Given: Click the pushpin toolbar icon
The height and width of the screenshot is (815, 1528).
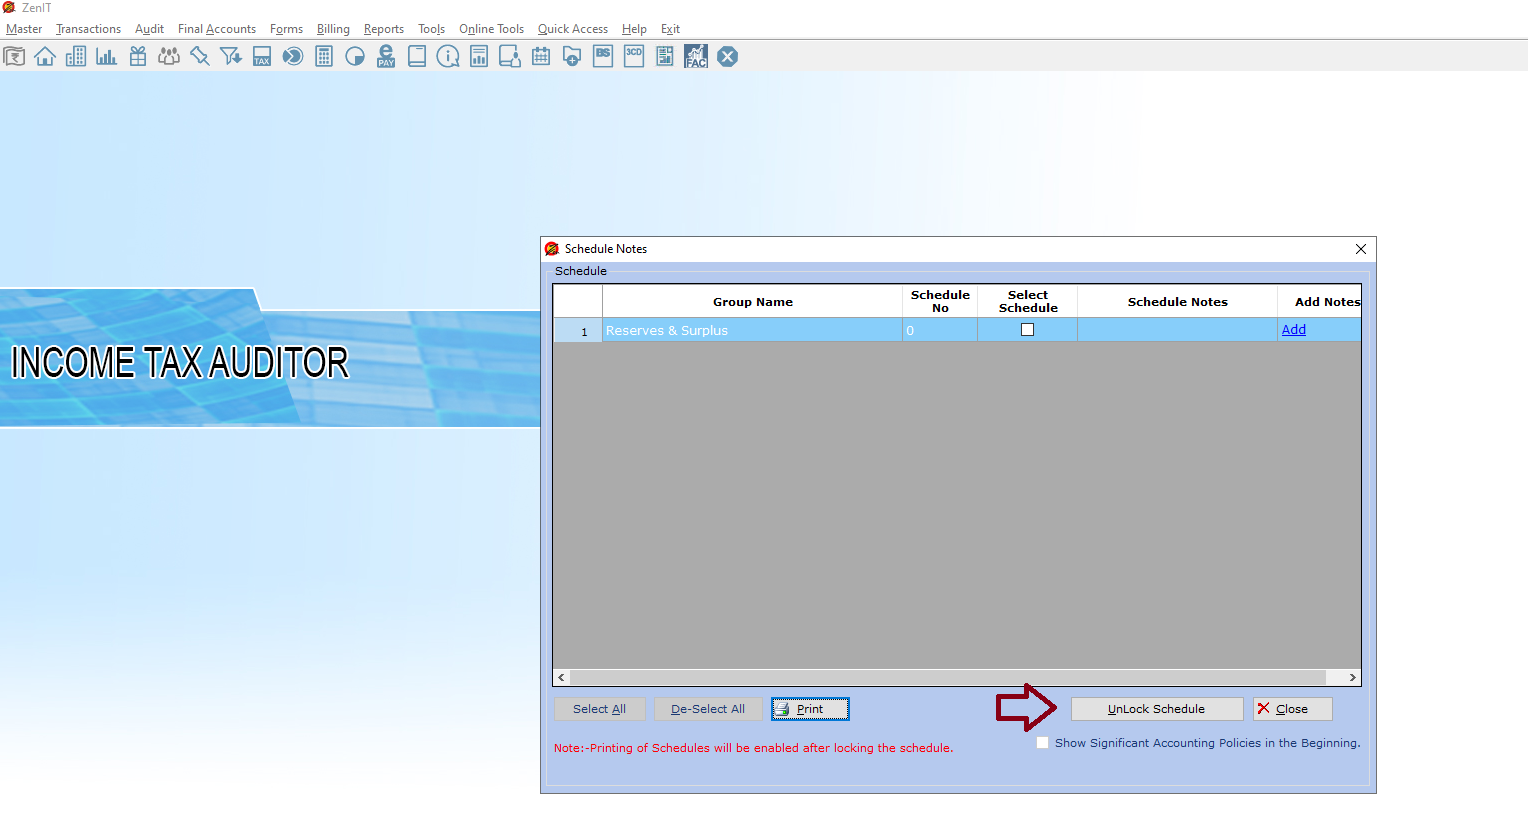Looking at the screenshot, I should tap(200, 57).
